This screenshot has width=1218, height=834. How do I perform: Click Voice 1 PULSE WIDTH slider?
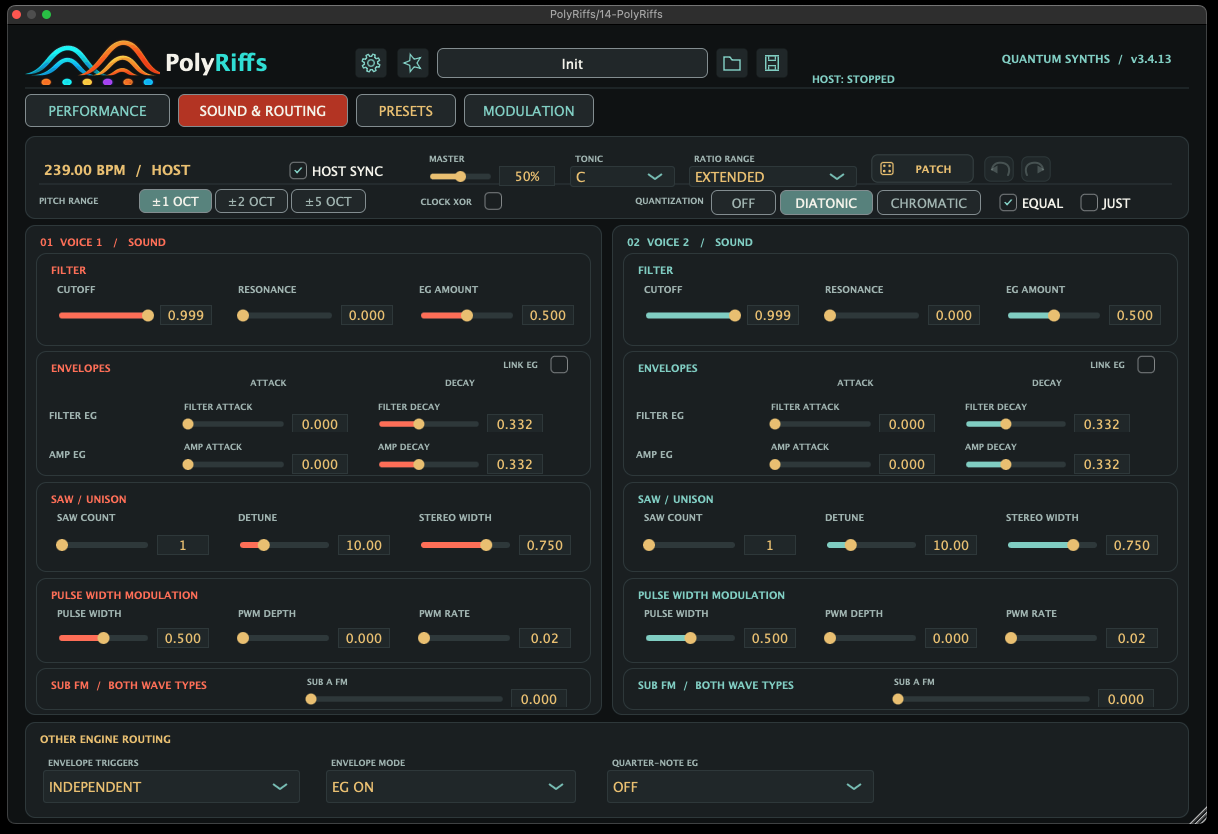coord(105,637)
